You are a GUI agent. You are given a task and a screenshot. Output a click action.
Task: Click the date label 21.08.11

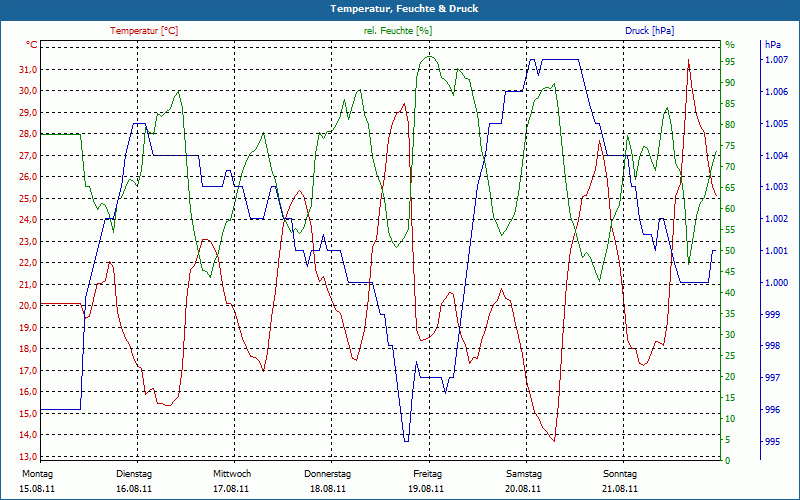pyautogui.click(x=620, y=489)
